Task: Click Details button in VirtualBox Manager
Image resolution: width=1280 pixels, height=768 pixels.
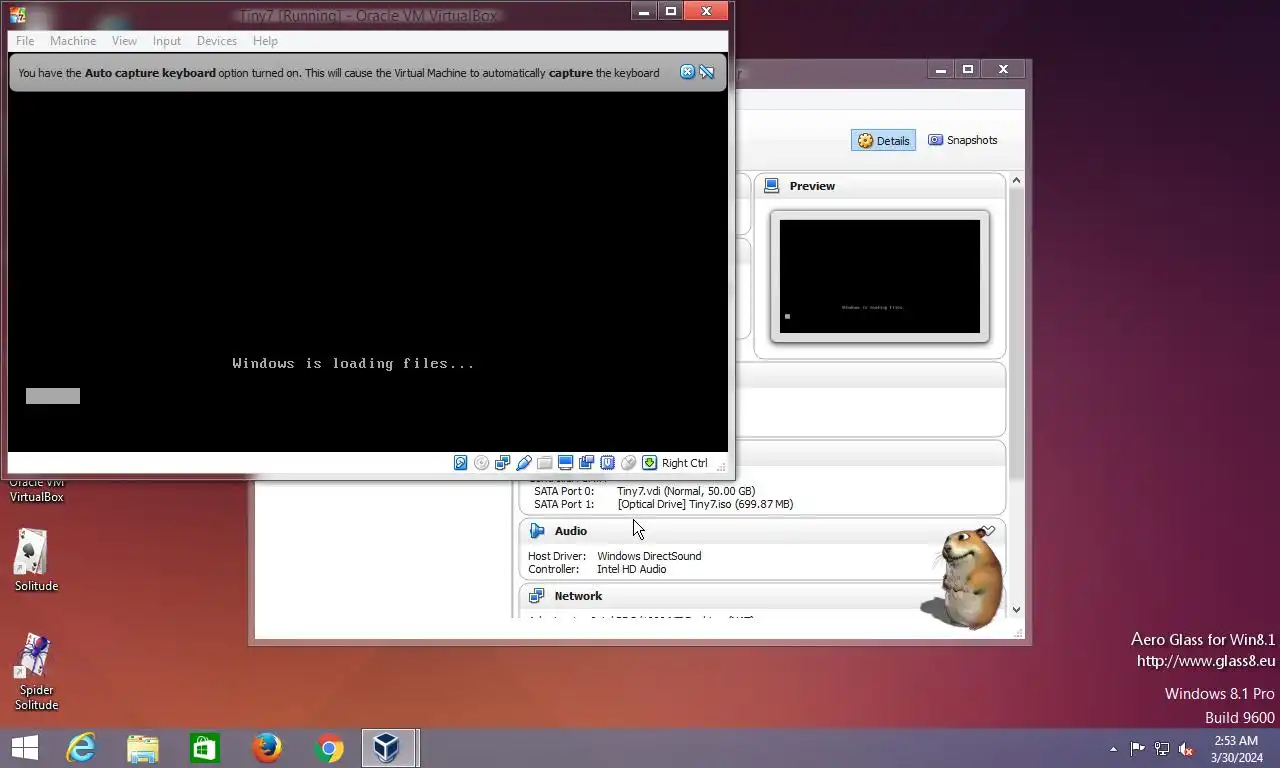Action: point(883,140)
